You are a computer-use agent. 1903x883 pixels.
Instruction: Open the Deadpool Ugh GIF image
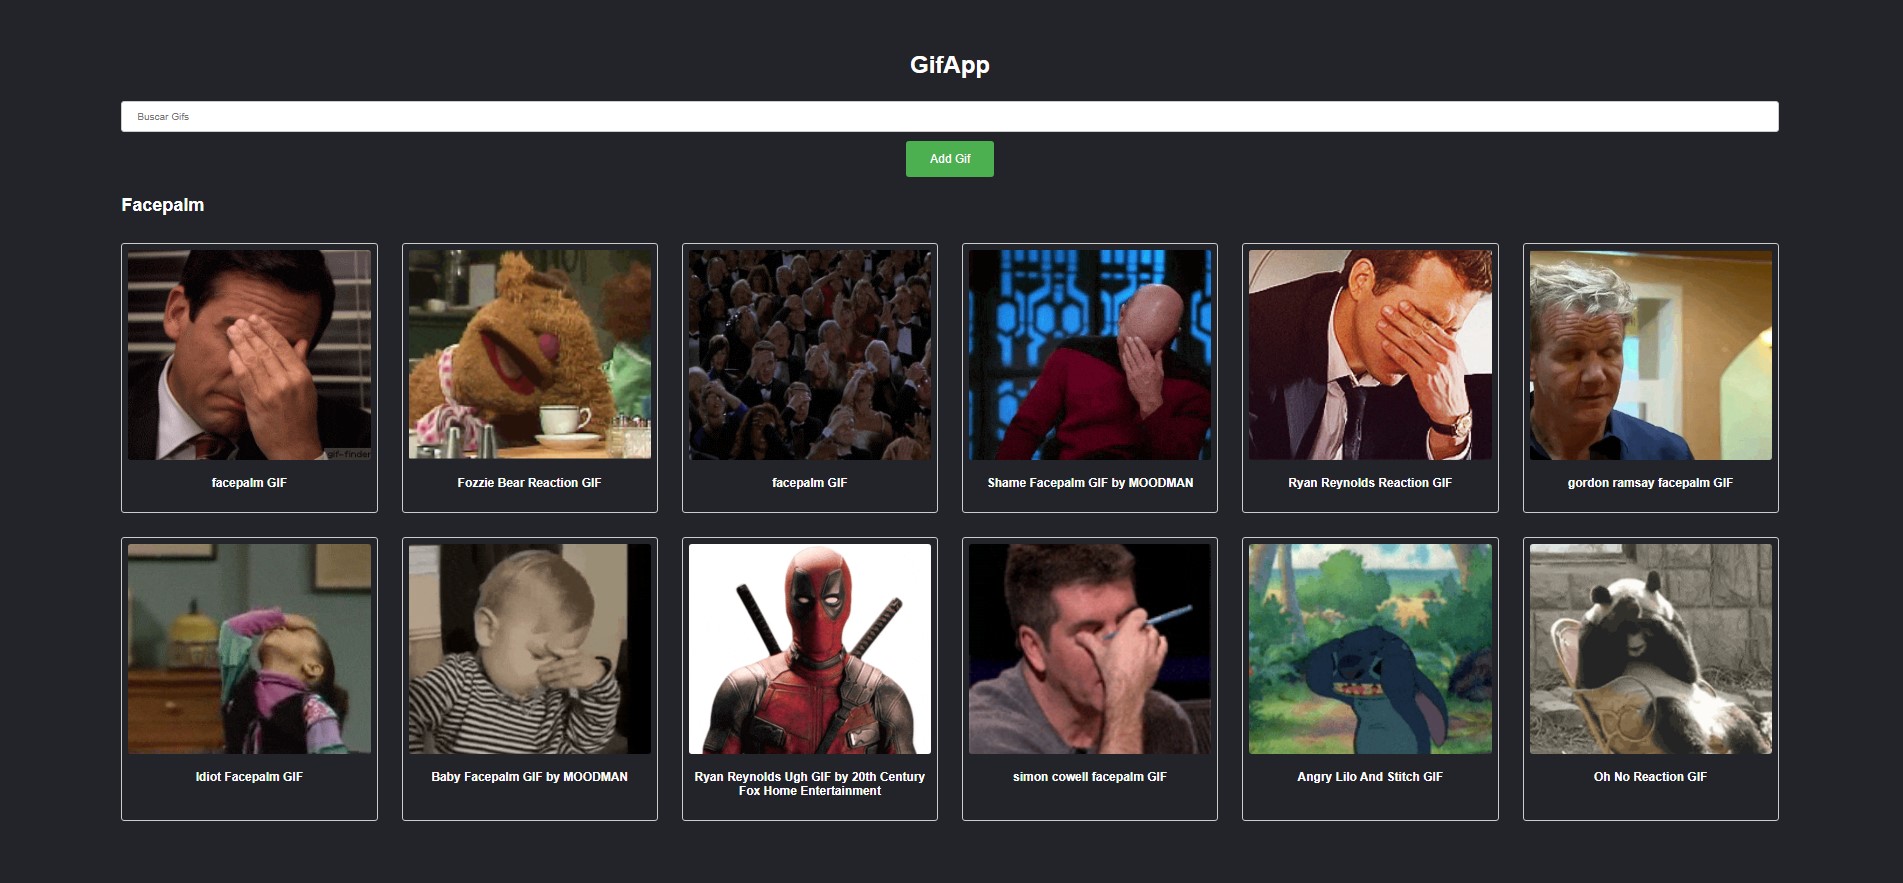[x=810, y=649]
